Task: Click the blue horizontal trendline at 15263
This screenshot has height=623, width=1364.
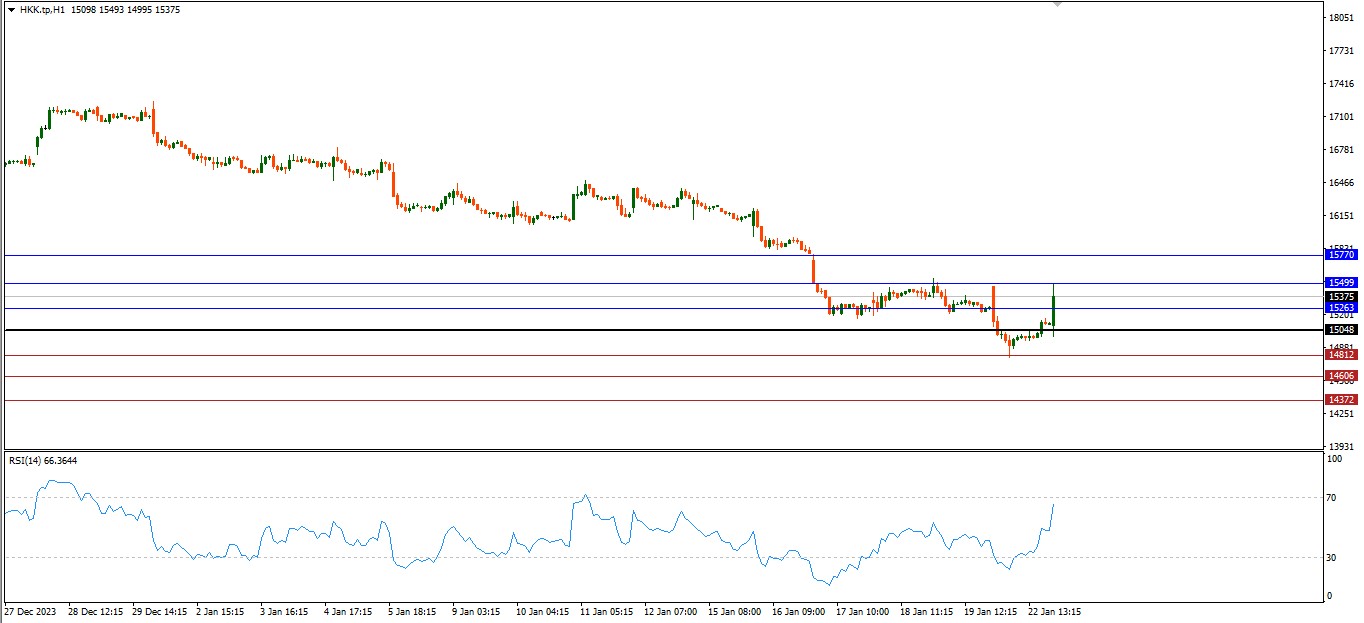Action: coord(600,309)
